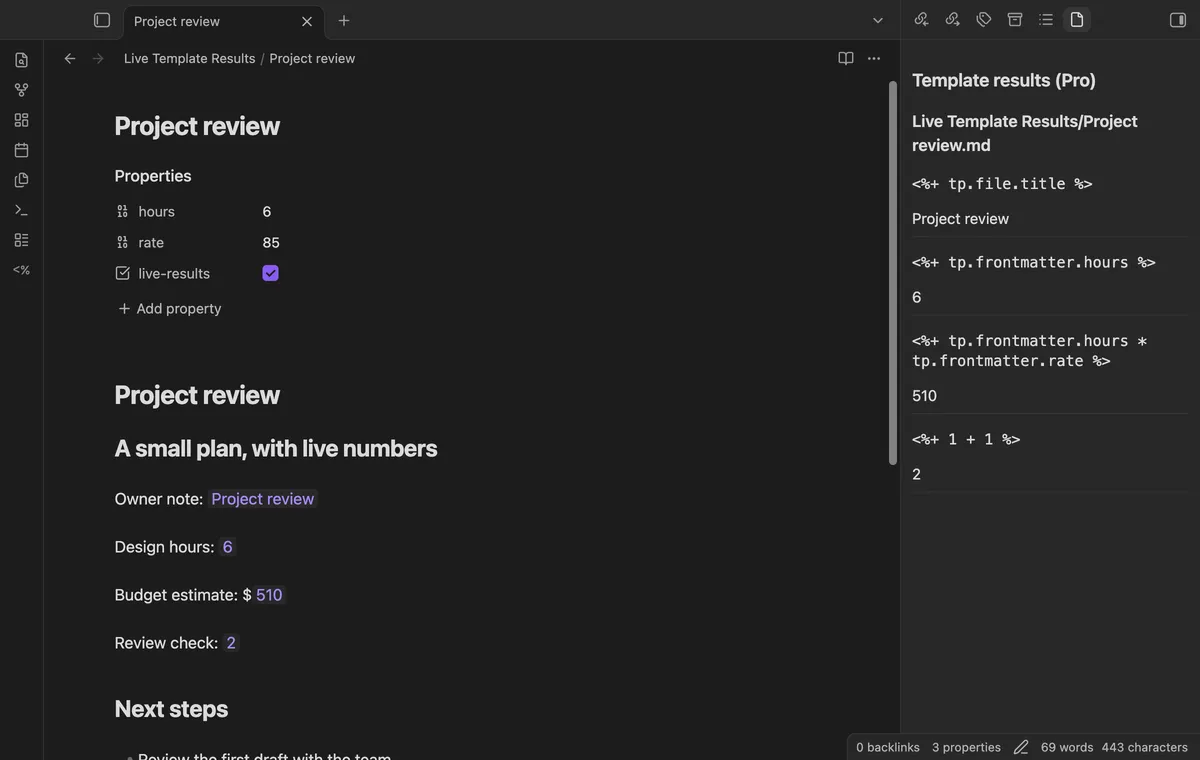Screen dimensions: 1200x760
Task: Click the sidebar result value 510
Action: click(x=924, y=396)
